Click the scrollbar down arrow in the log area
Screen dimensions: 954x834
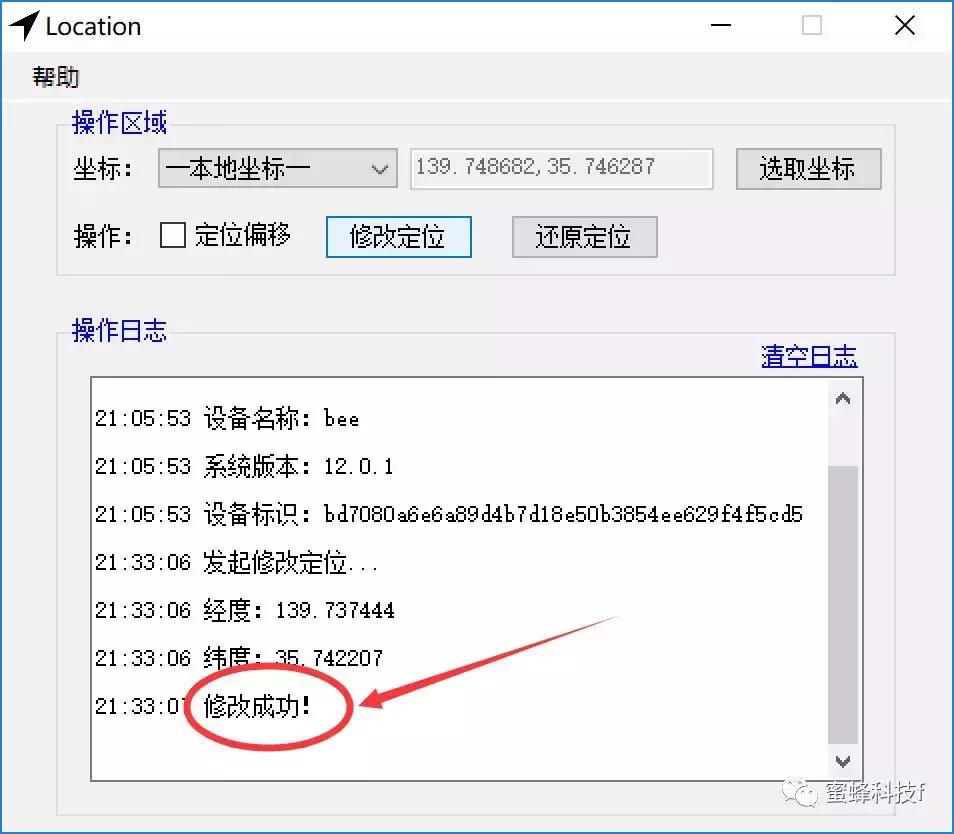point(843,760)
